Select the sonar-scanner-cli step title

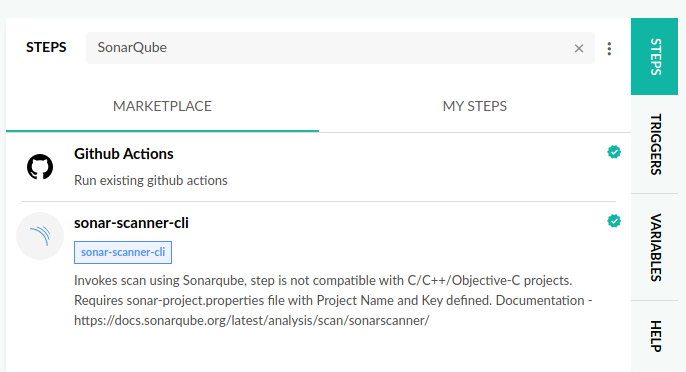coord(131,223)
